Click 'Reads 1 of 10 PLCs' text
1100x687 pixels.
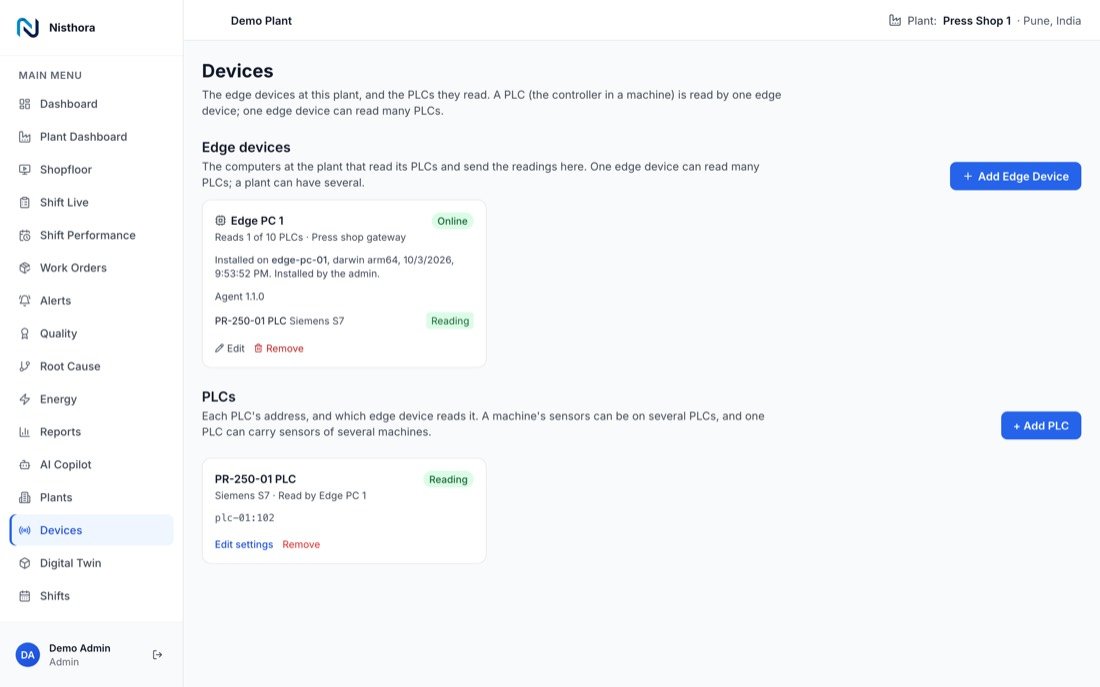(259, 237)
